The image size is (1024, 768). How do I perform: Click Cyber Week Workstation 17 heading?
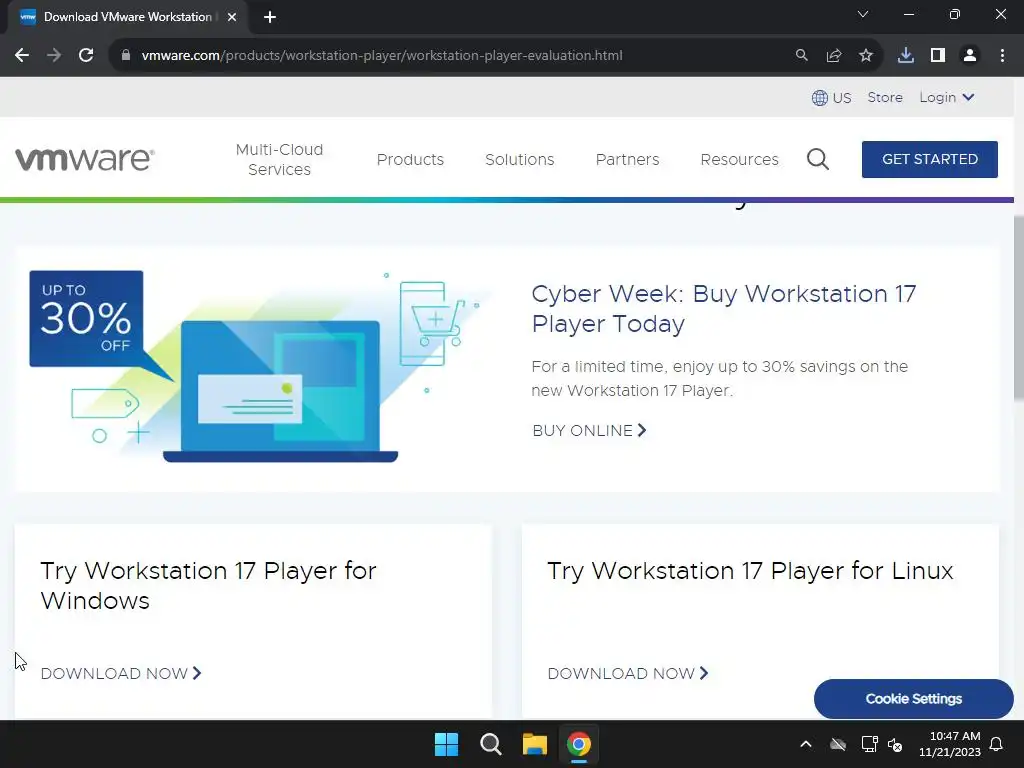(724, 308)
